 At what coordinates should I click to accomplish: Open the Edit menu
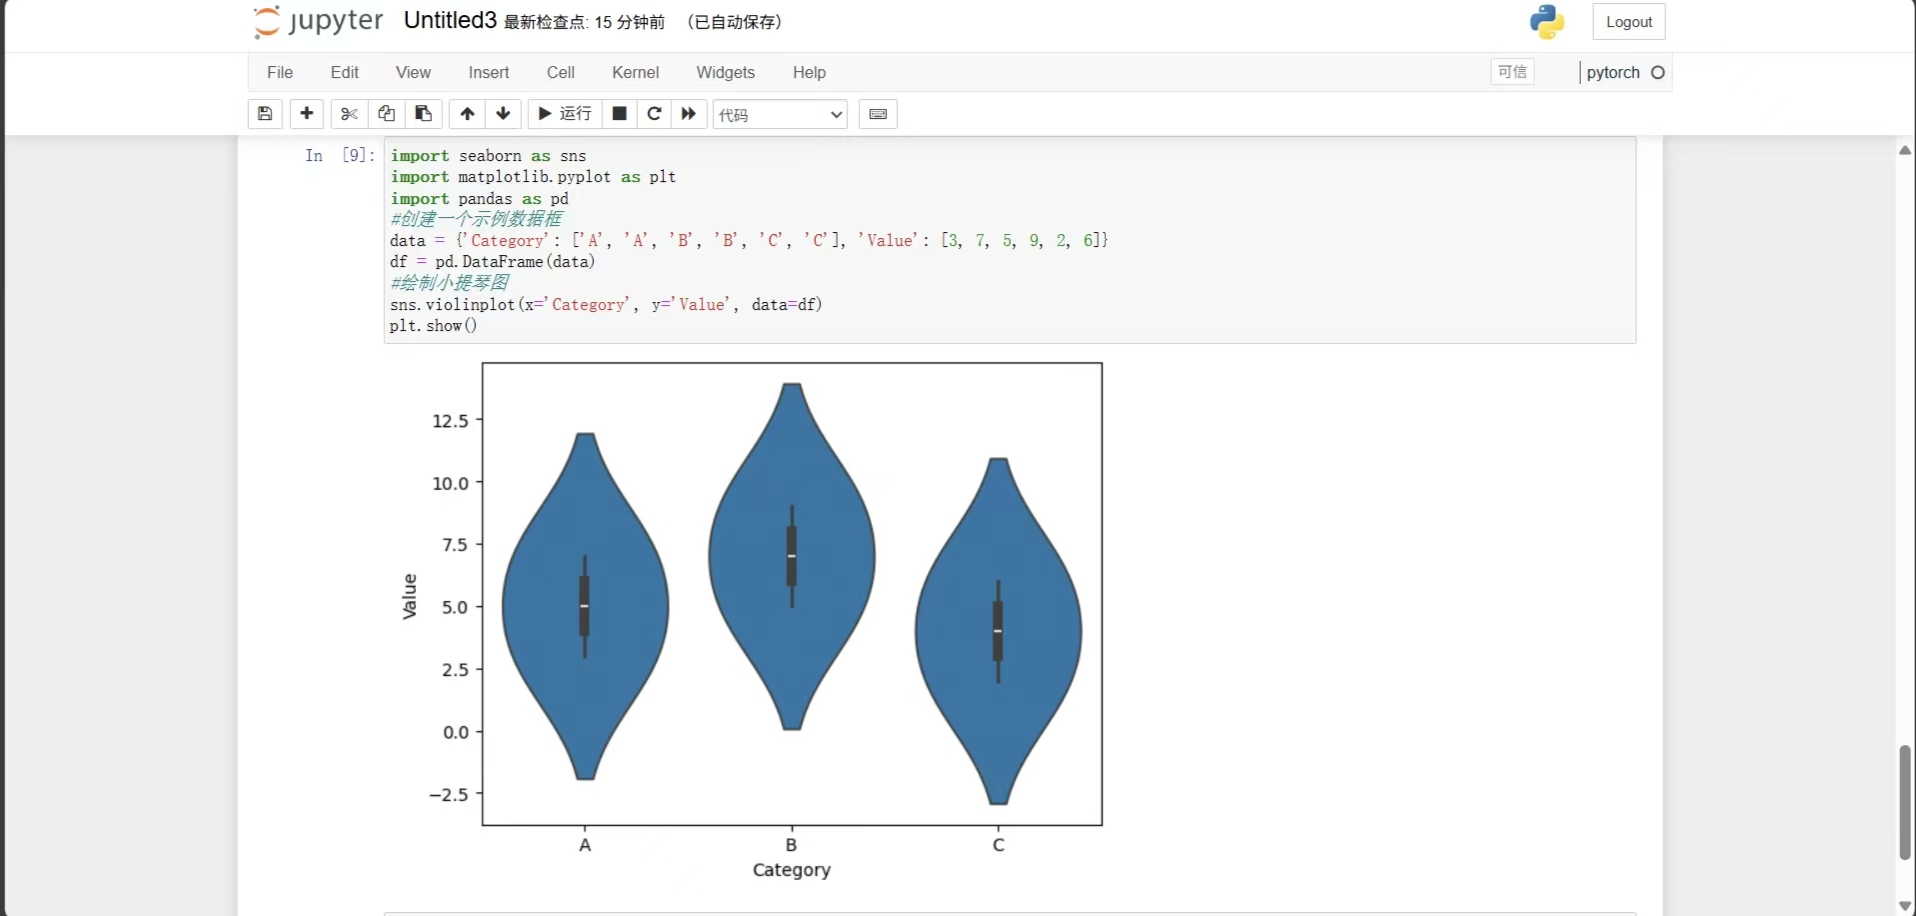(x=345, y=72)
